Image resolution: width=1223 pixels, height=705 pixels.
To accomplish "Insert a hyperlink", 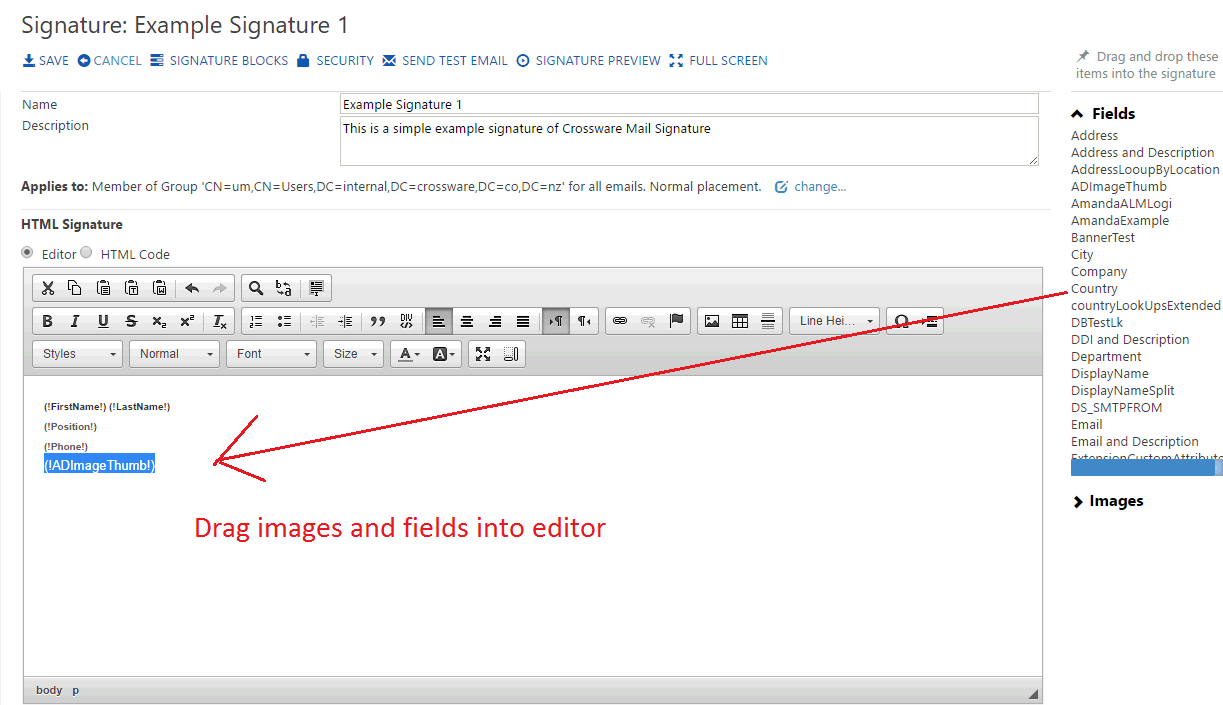I will click(x=620, y=321).
